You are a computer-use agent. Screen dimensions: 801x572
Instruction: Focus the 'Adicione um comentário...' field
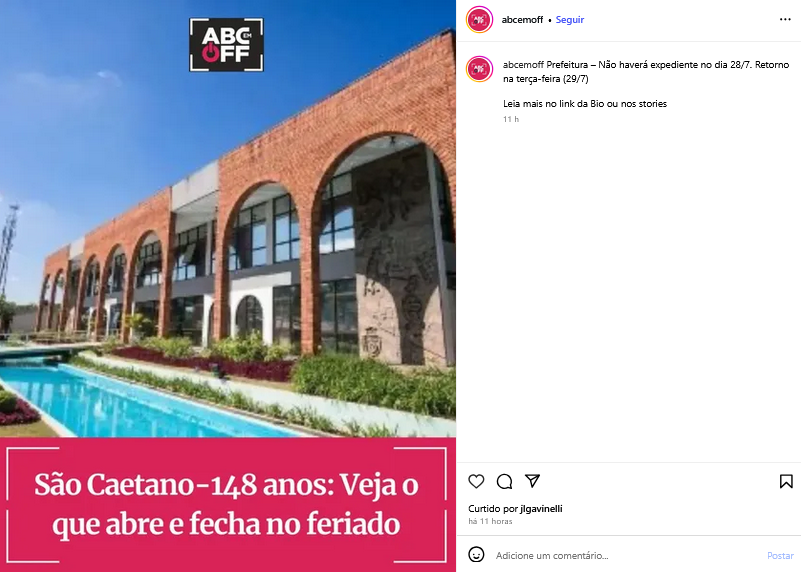click(628, 555)
